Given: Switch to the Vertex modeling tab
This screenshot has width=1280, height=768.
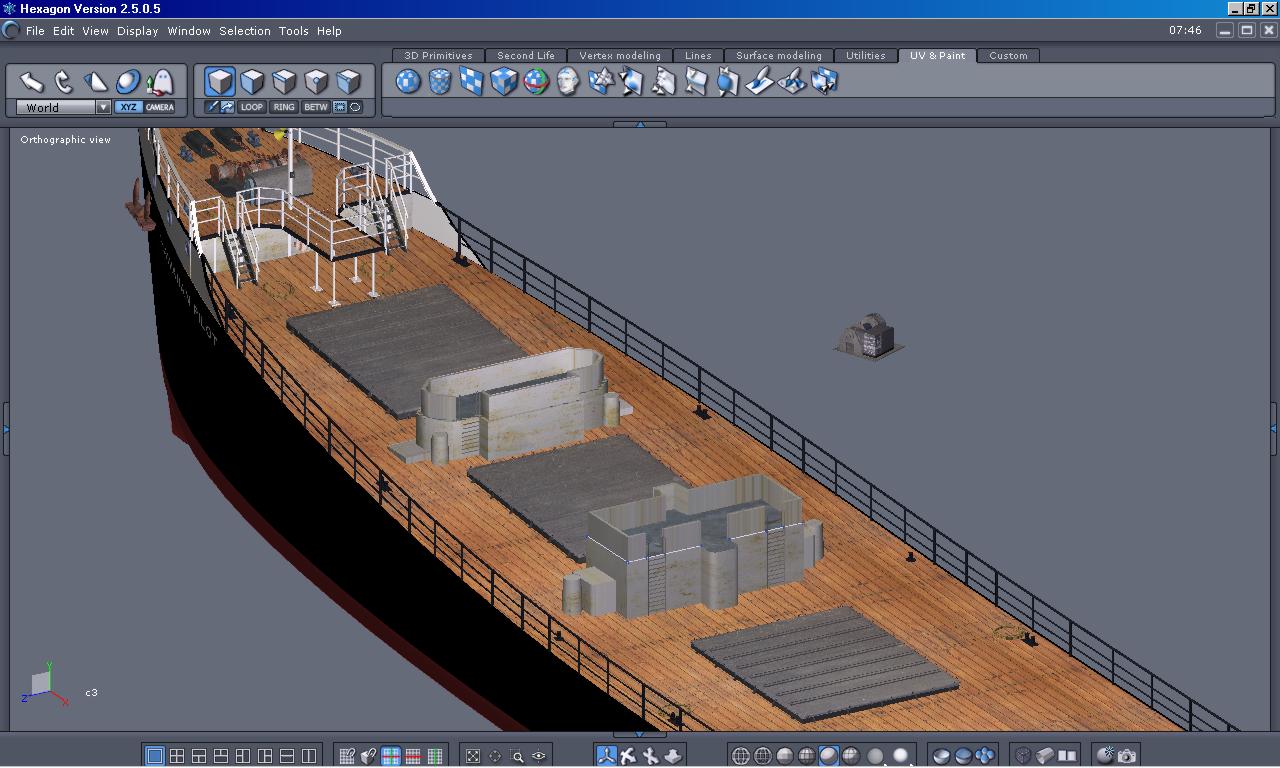Looking at the screenshot, I should coord(620,56).
